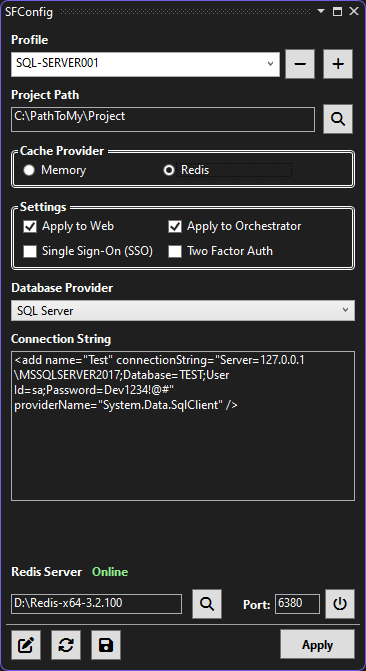Click the Project Path label
This screenshot has width=366, height=671.
[x=45, y=95]
